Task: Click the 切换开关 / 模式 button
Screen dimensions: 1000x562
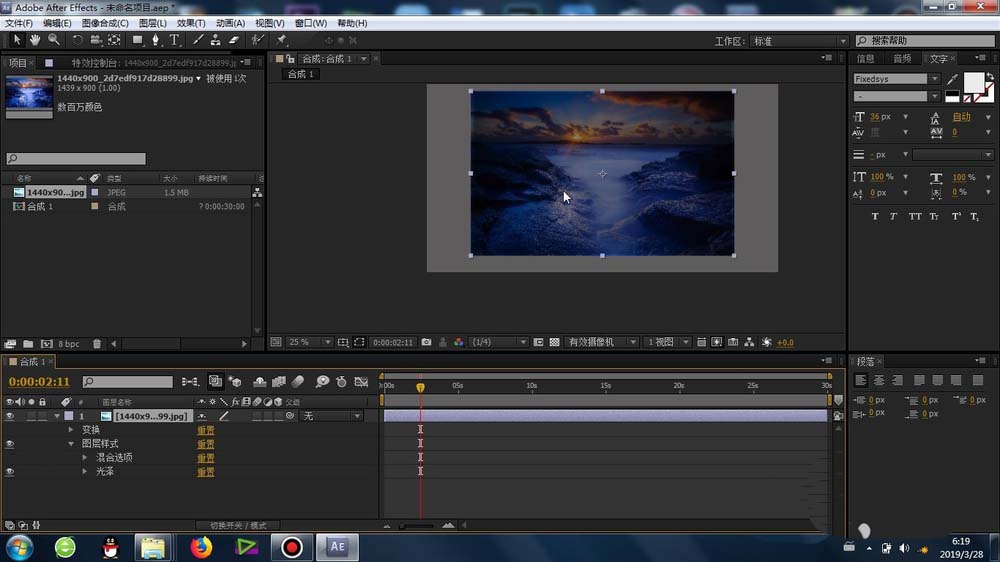Action: 238,525
